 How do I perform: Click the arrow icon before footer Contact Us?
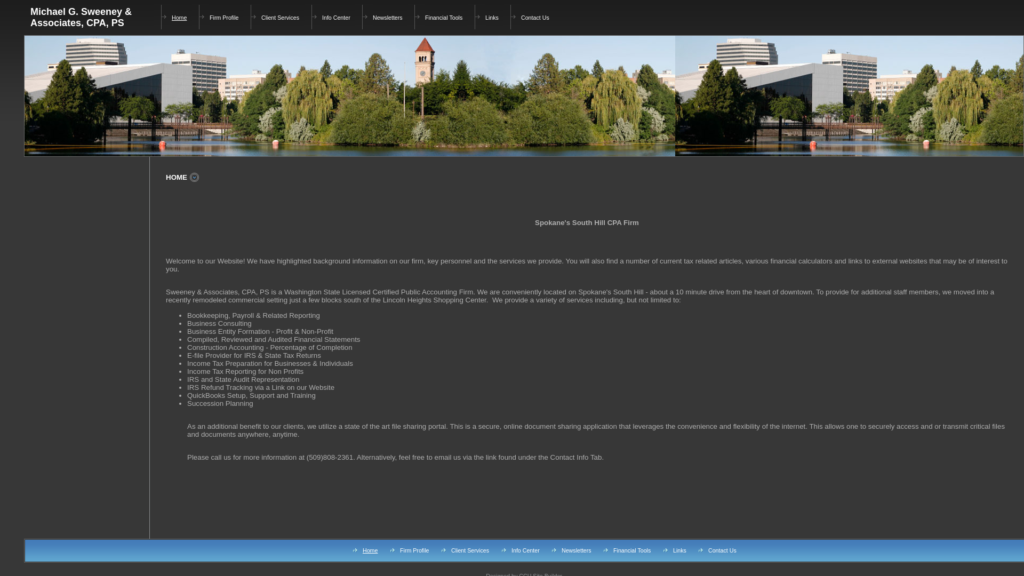coord(700,550)
